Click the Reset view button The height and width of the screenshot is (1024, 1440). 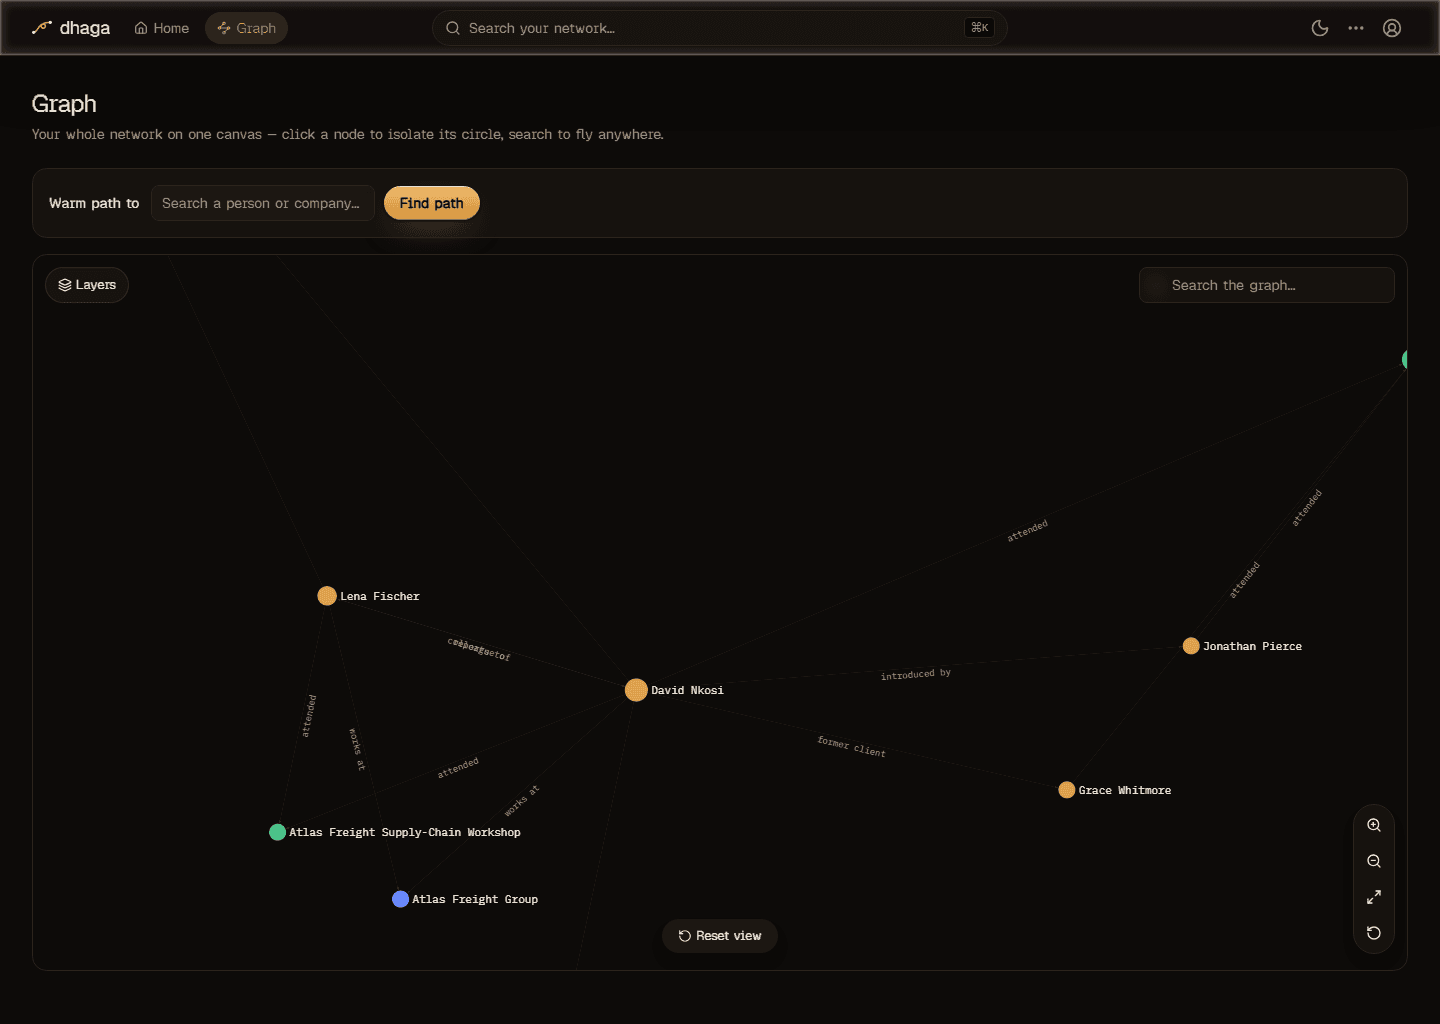tap(720, 936)
